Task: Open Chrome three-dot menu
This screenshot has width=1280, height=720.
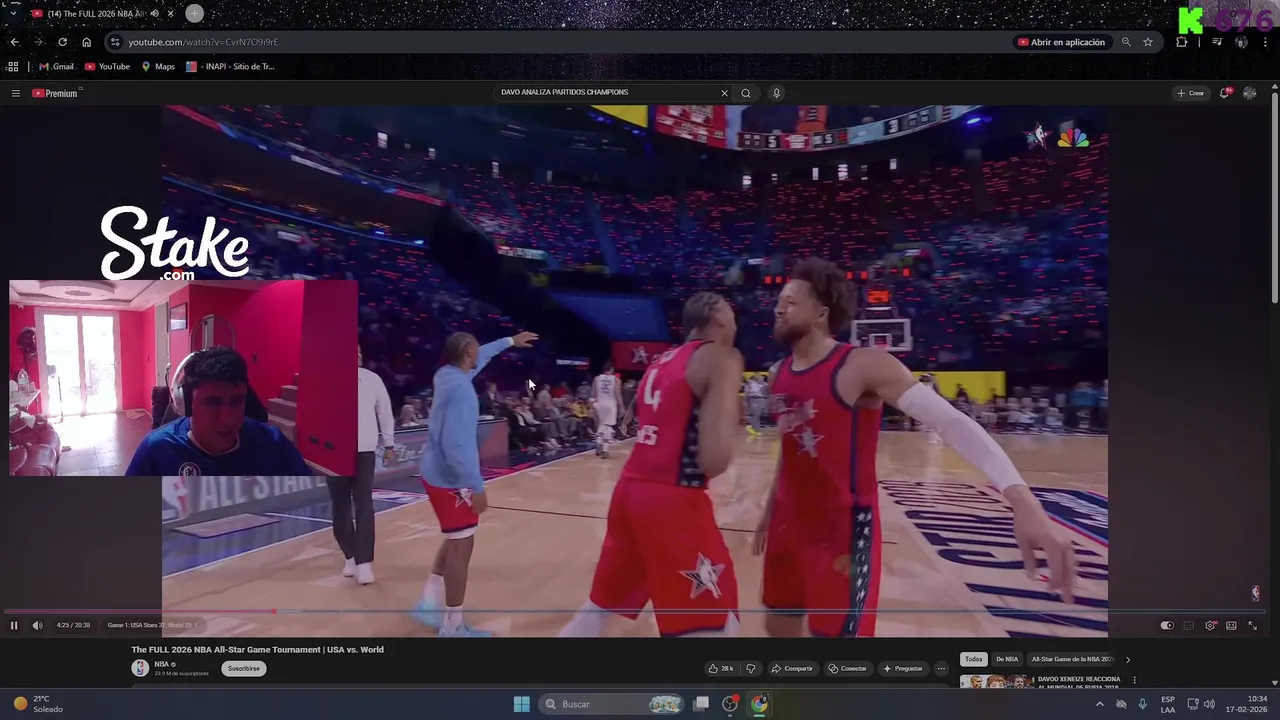Action: pos(1266,42)
